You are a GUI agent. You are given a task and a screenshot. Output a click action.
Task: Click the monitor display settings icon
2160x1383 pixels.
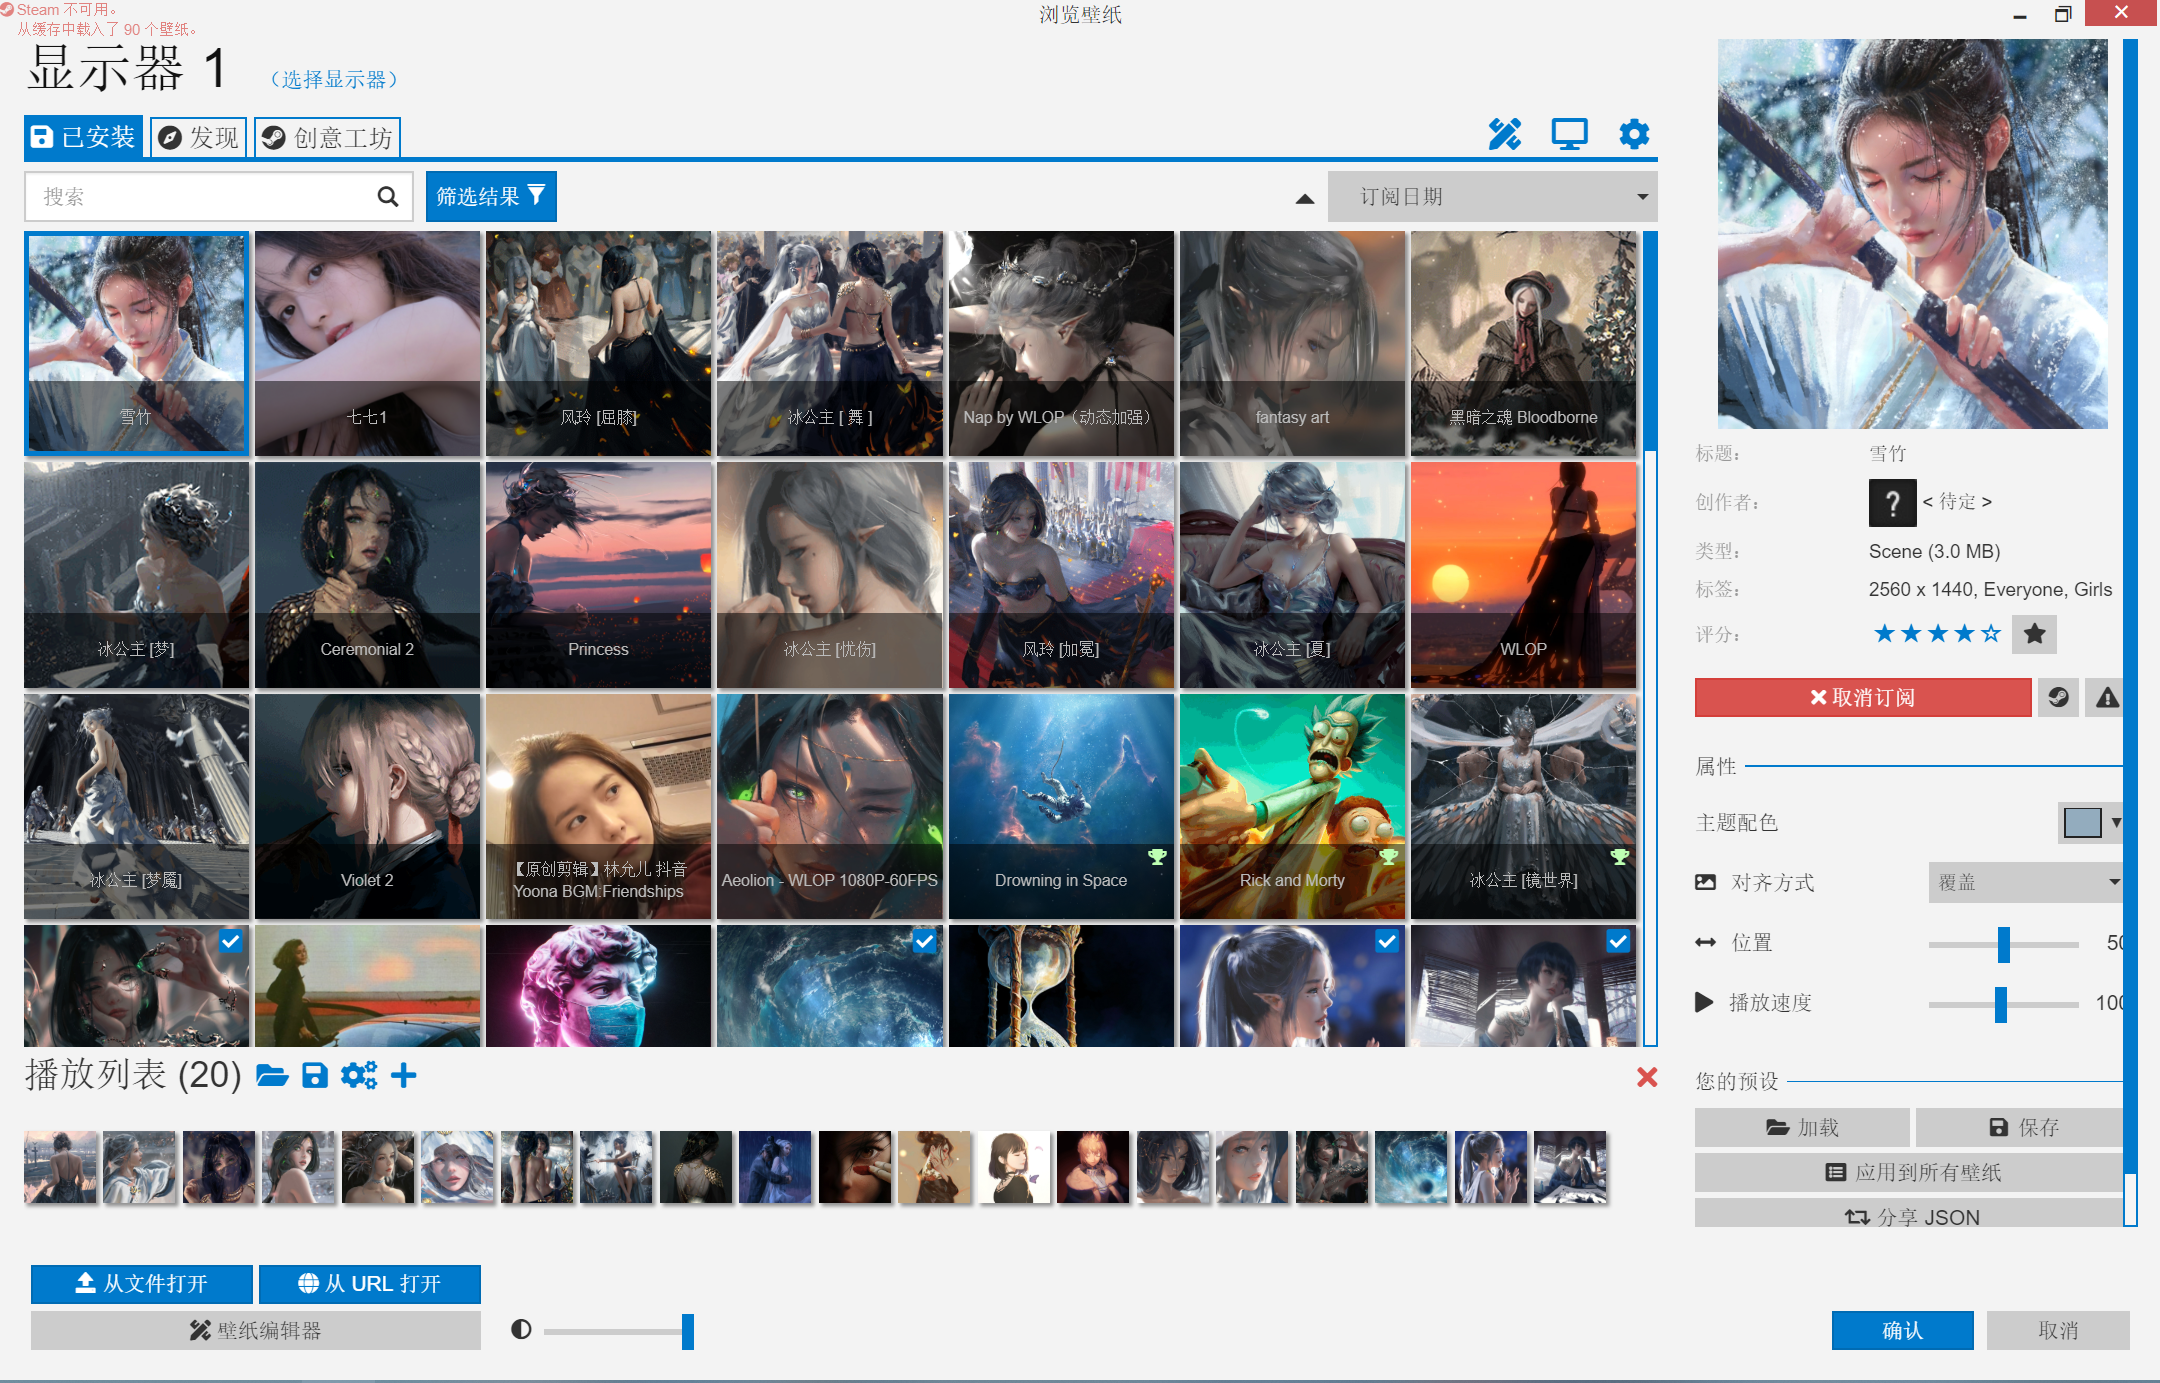click(1569, 134)
